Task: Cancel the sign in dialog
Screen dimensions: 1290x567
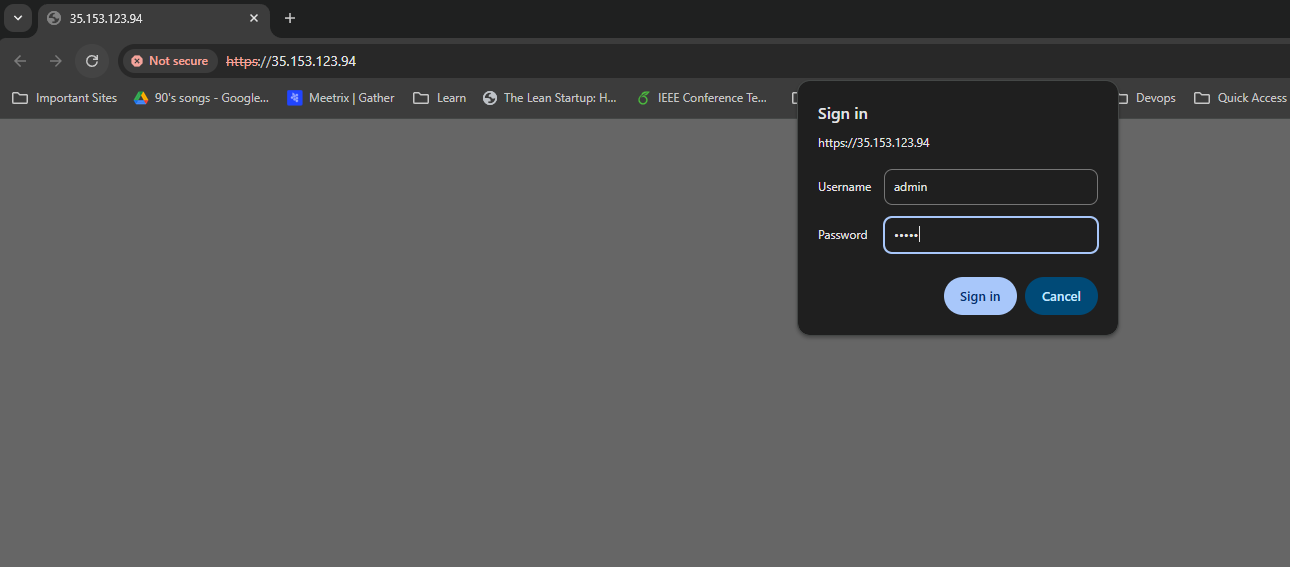Action: click(x=1061, y=296)
